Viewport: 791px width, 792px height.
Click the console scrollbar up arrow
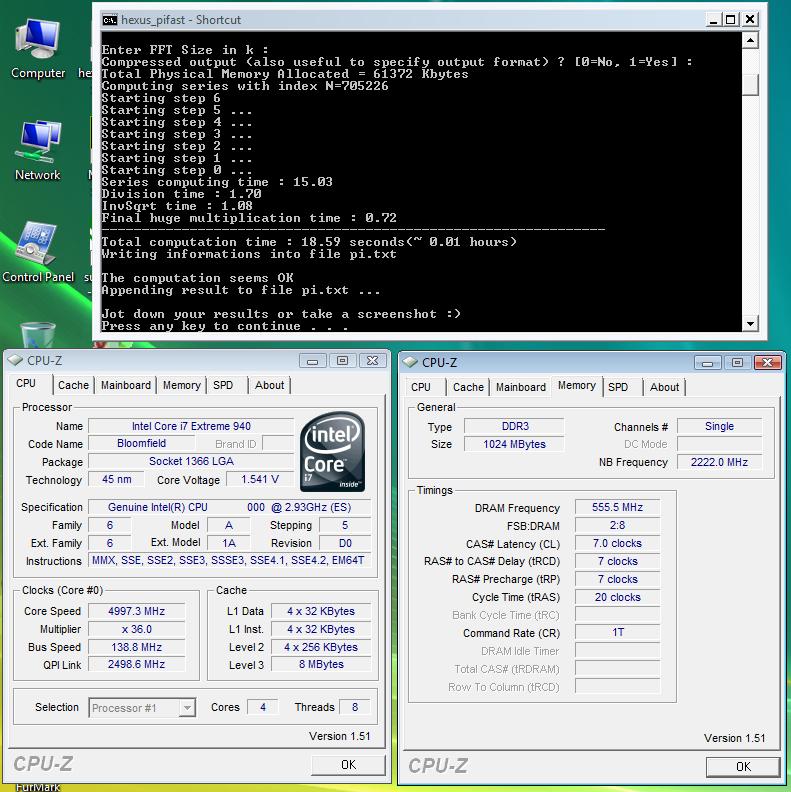[751, 40]
